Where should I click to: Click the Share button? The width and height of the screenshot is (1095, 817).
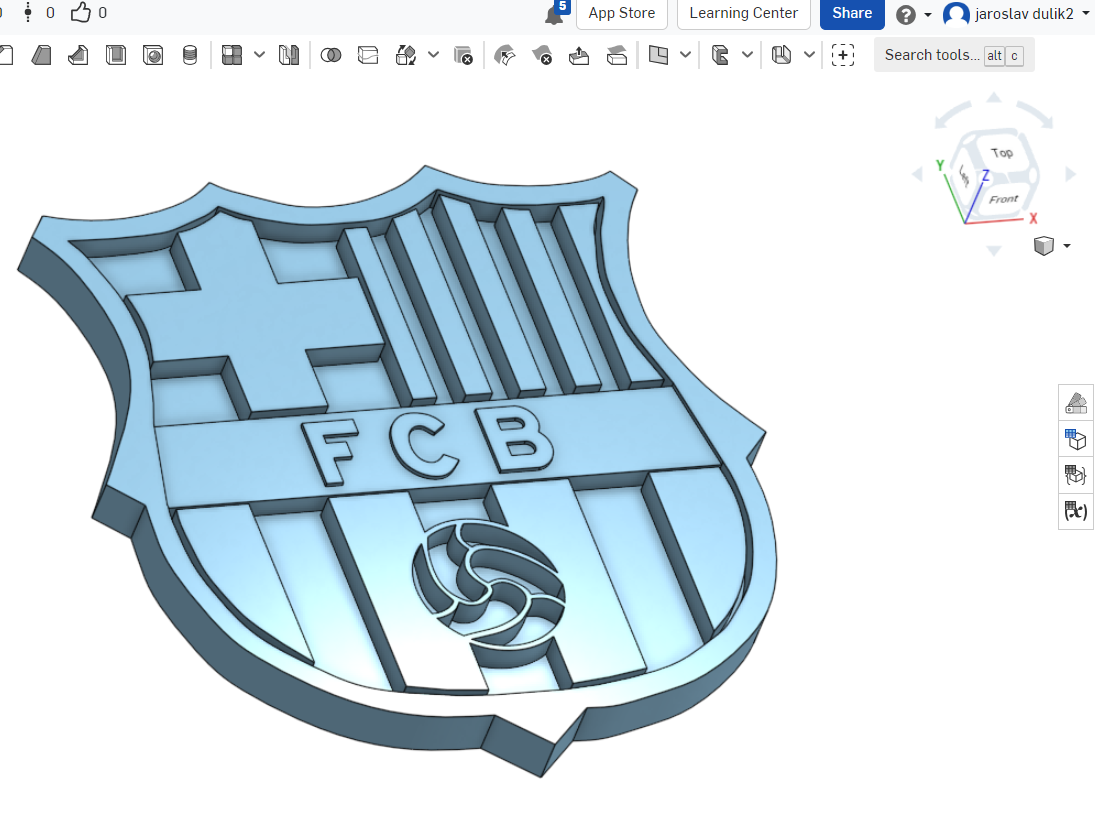pos(852,13)
